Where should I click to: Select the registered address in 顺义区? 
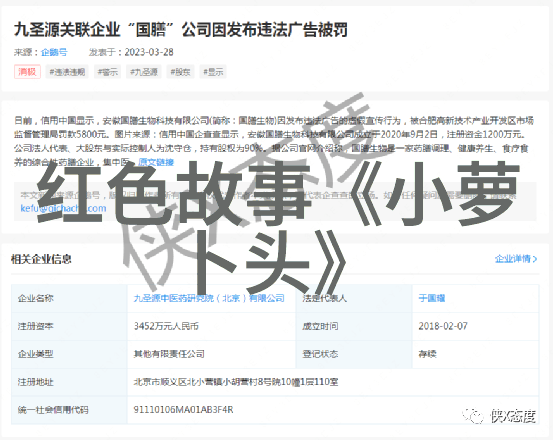(236, 382)
